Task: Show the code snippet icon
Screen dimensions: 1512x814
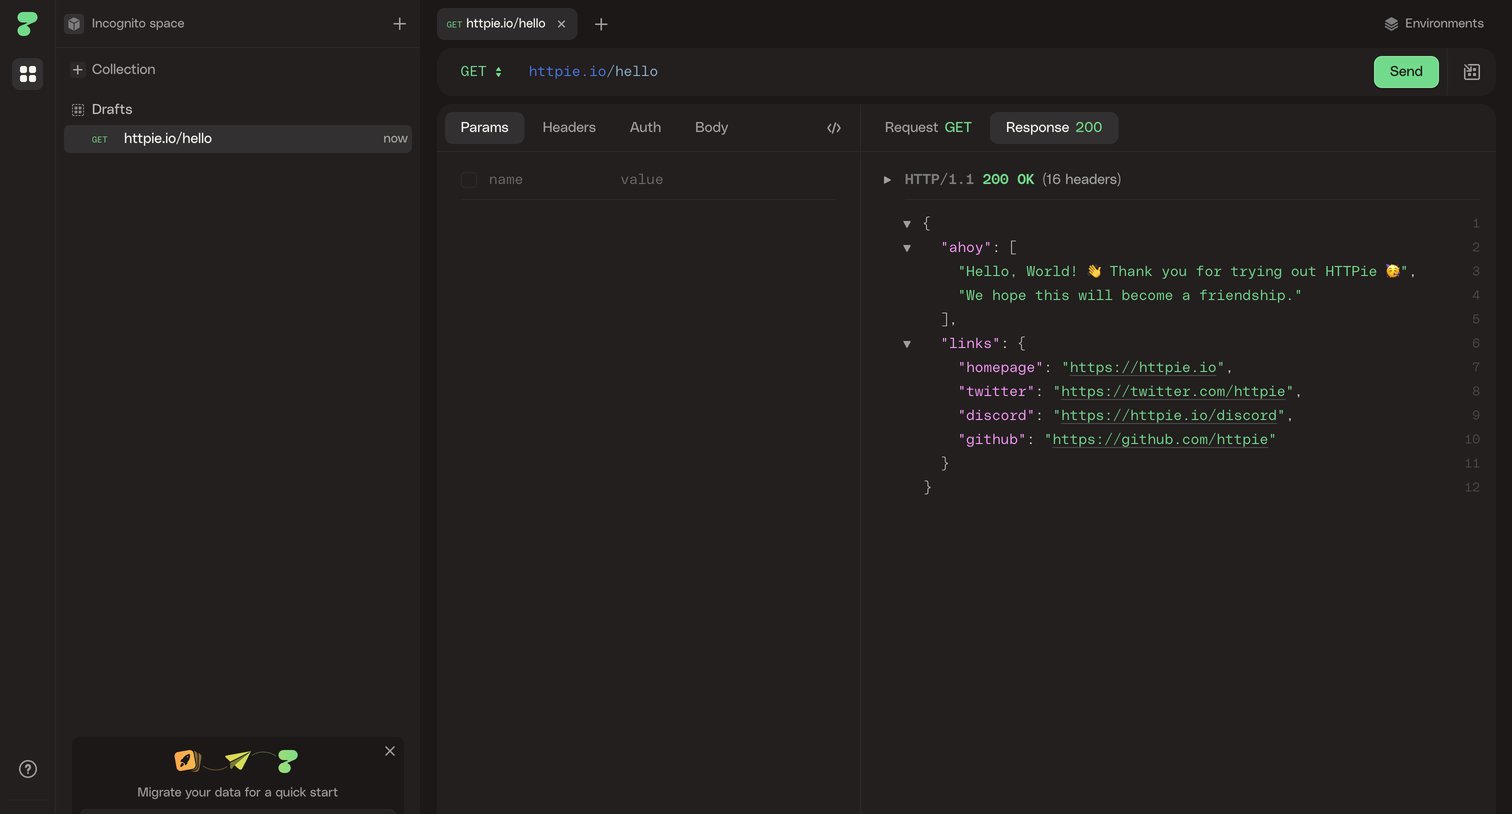Action: [834, 128]
